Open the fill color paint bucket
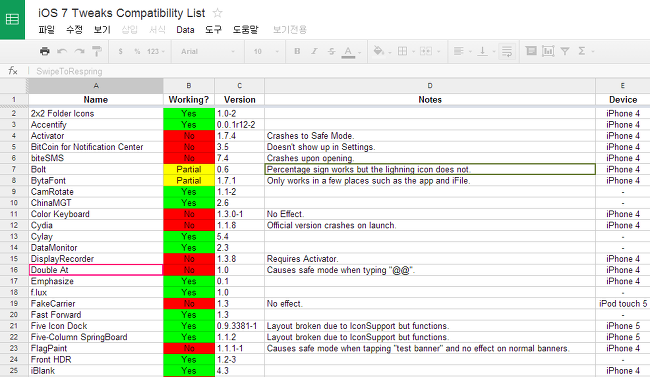Screen dimensions: 650x377 (x=381, y=51)
